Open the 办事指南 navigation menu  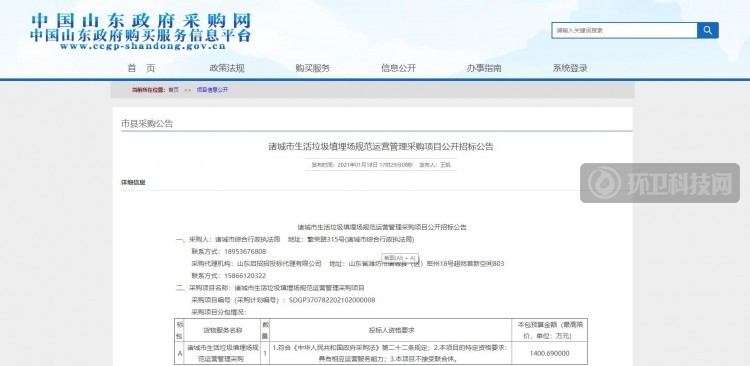pyautogui.click(x=484, y=68)
